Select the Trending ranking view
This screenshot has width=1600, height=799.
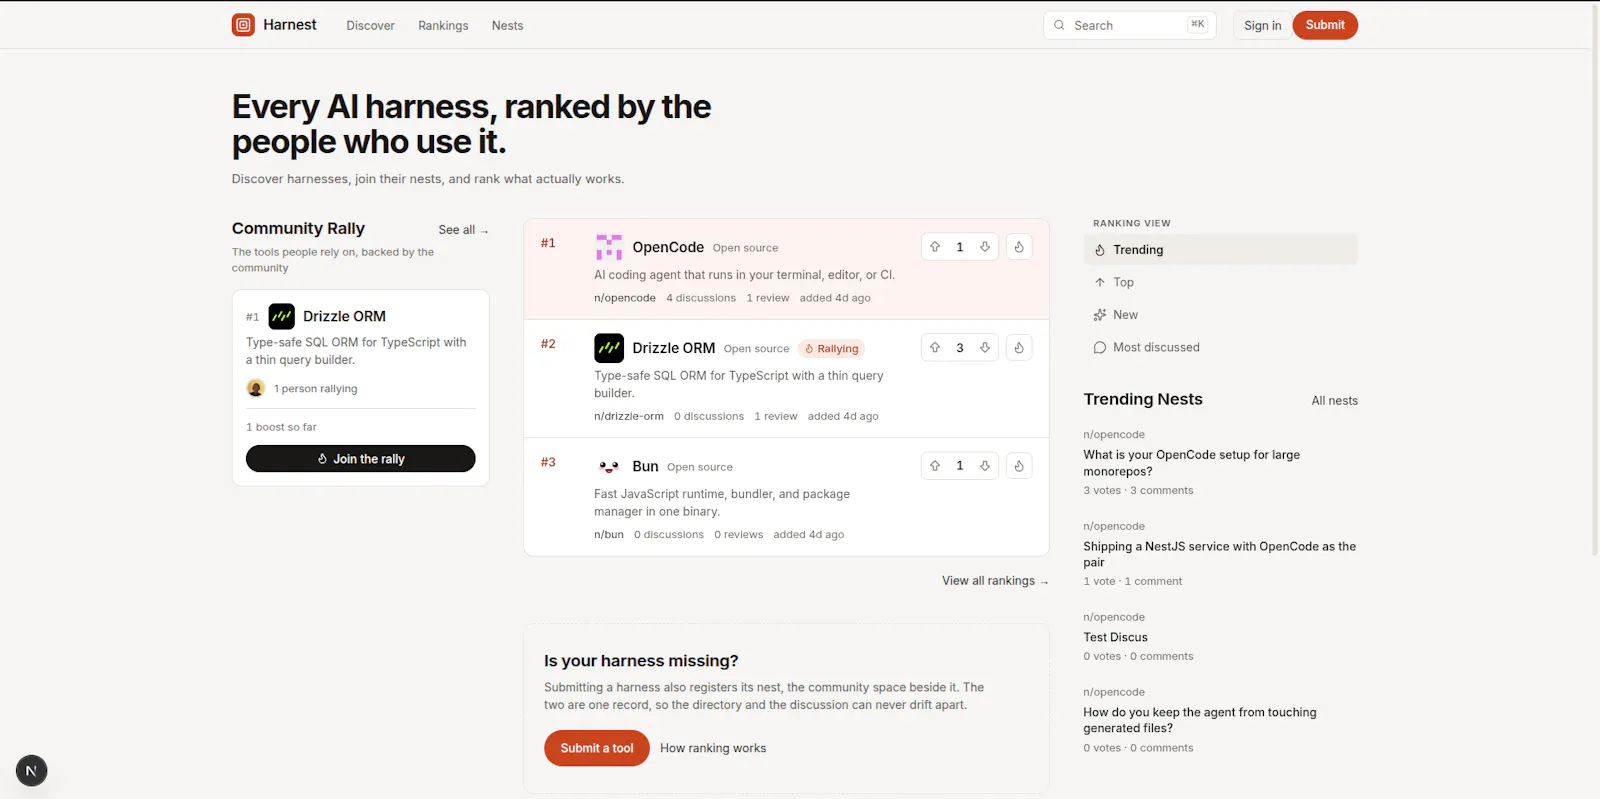pyautogui.click(x=1220, y=250)
